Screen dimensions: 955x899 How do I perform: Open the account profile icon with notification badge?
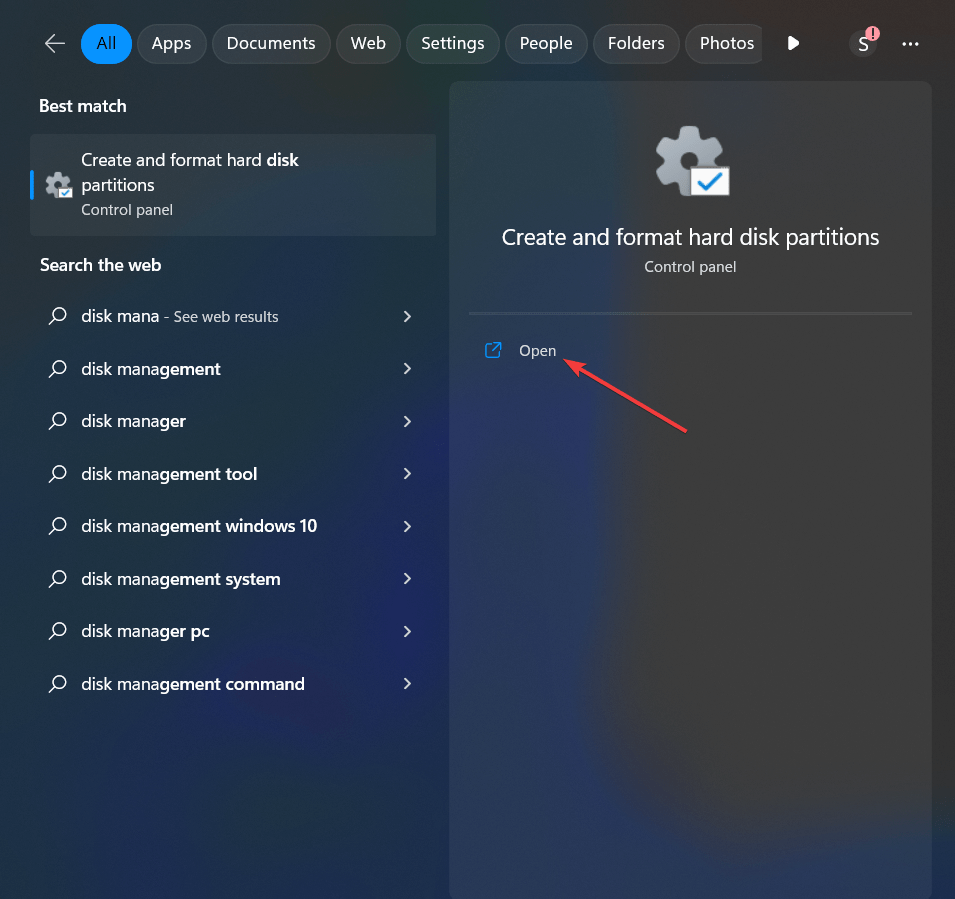point(862,43)
